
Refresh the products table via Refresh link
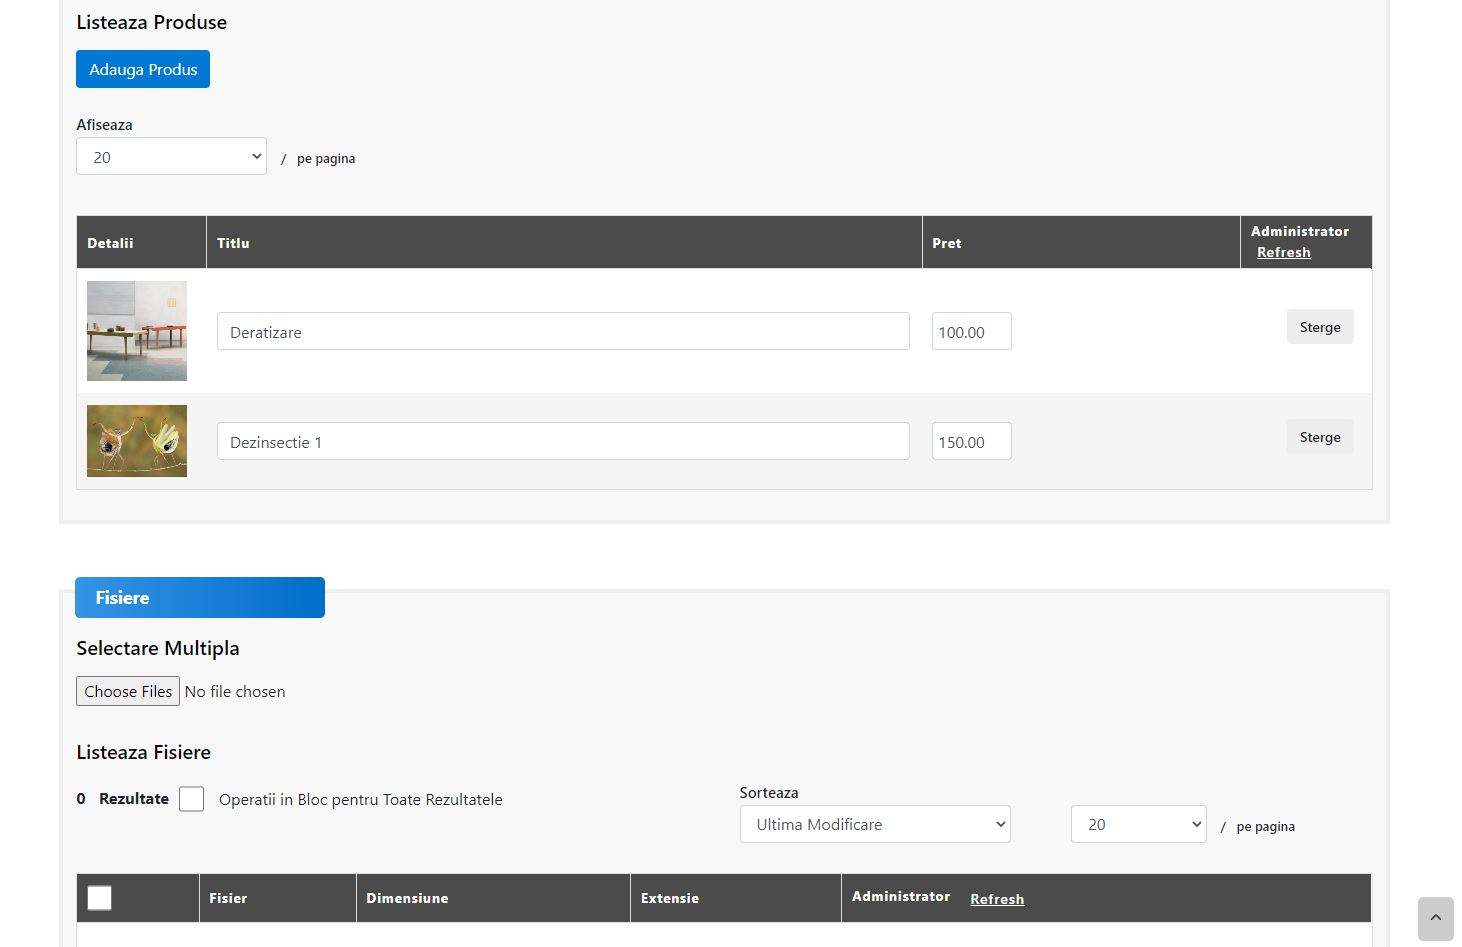[x=1283, y=252]
